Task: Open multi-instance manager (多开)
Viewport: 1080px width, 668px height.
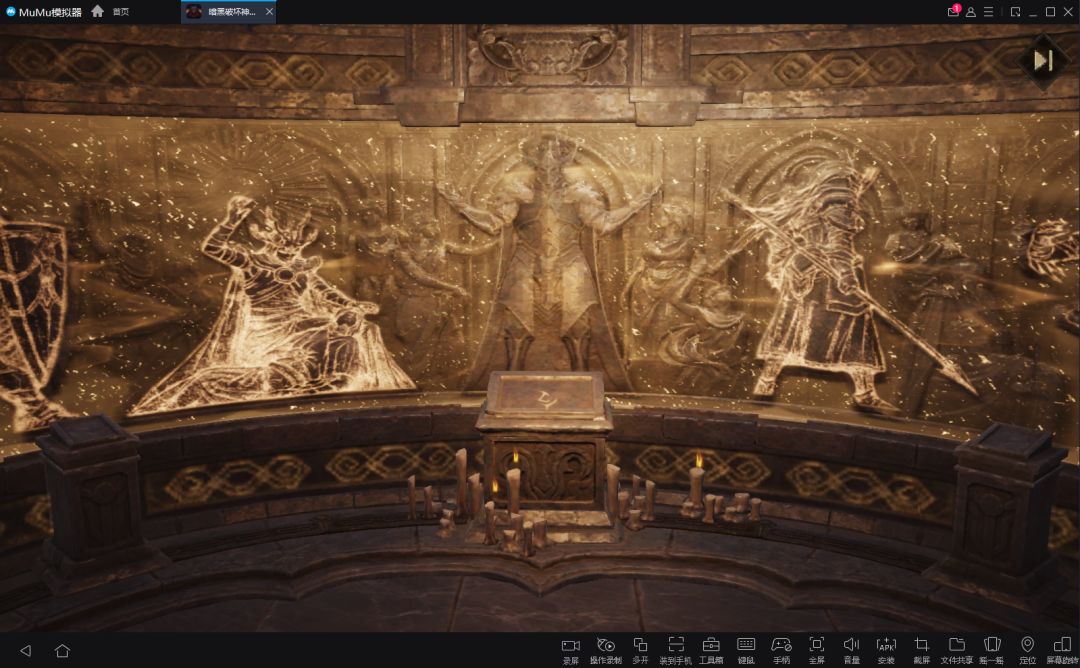Action: pyautogui.click(x=641, y=650)
